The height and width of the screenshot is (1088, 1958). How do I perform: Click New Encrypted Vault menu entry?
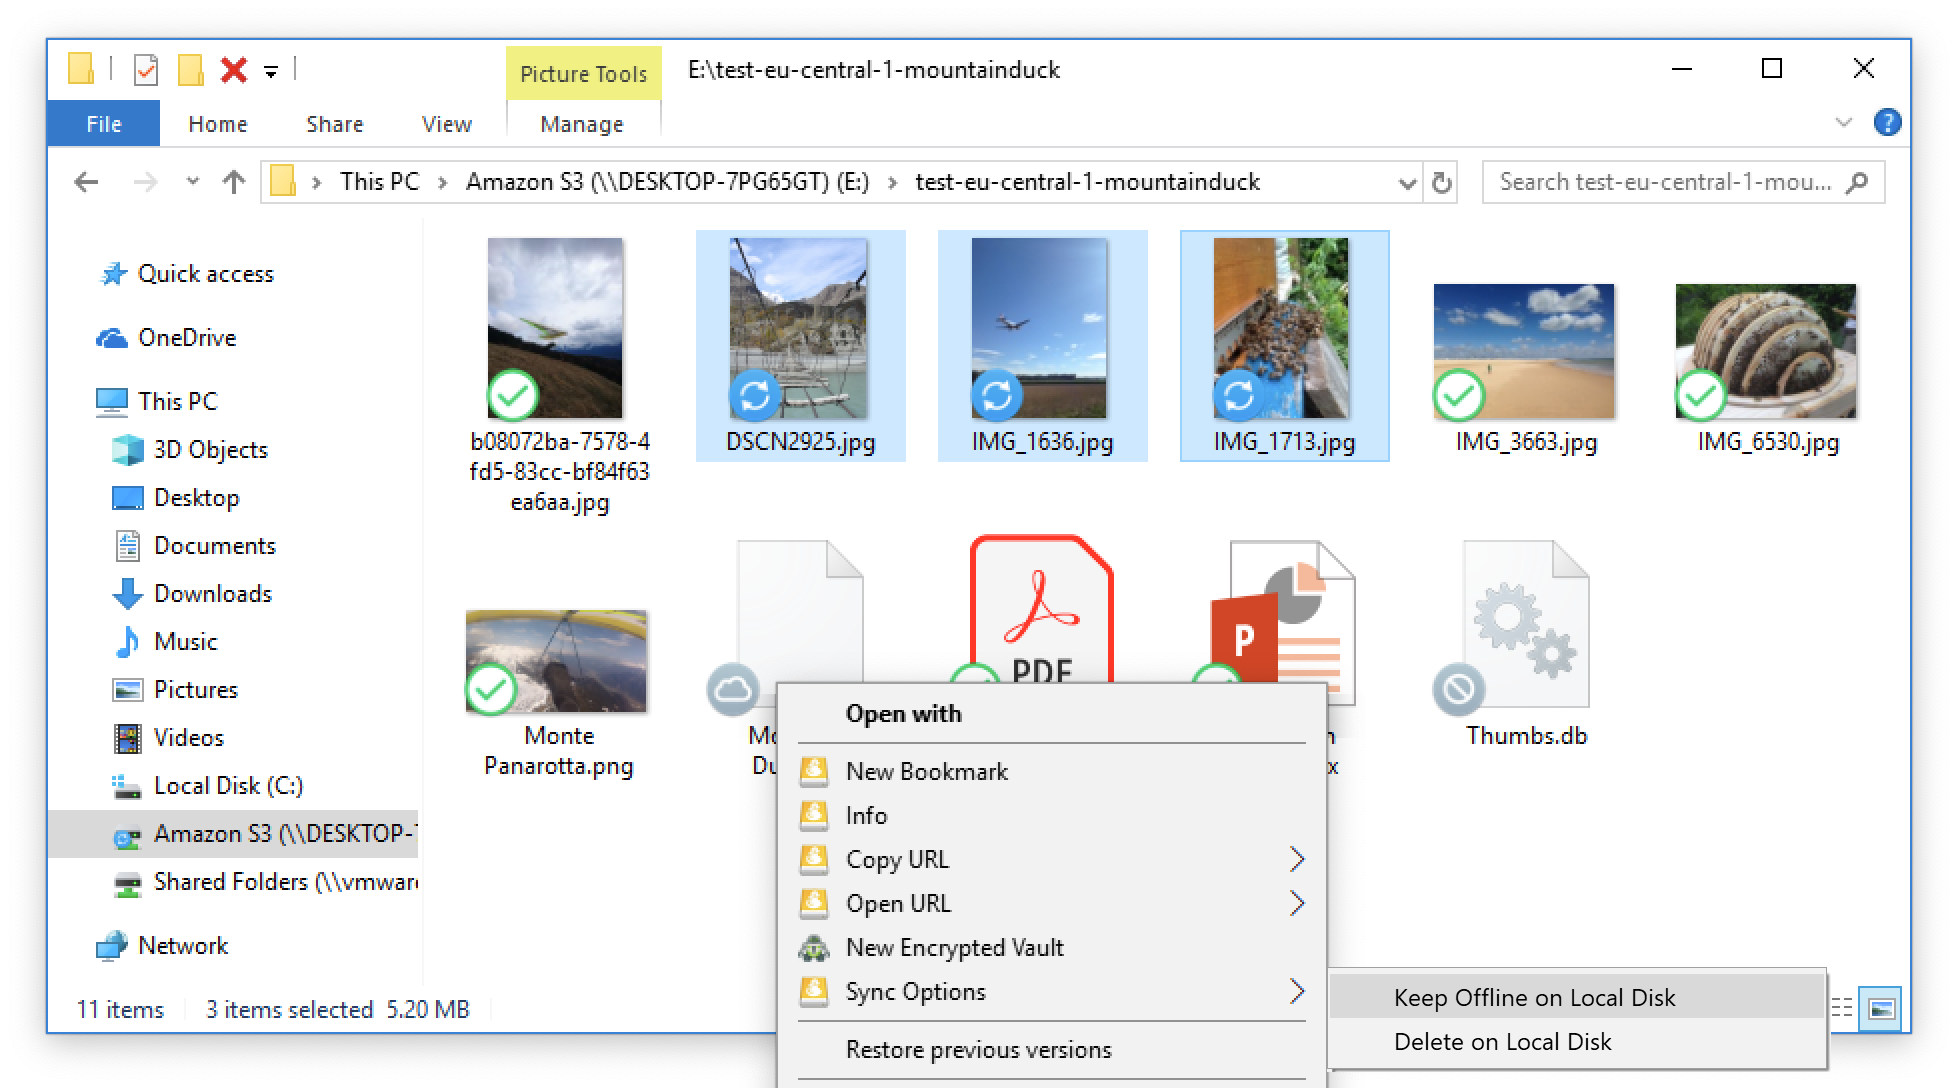954,947
